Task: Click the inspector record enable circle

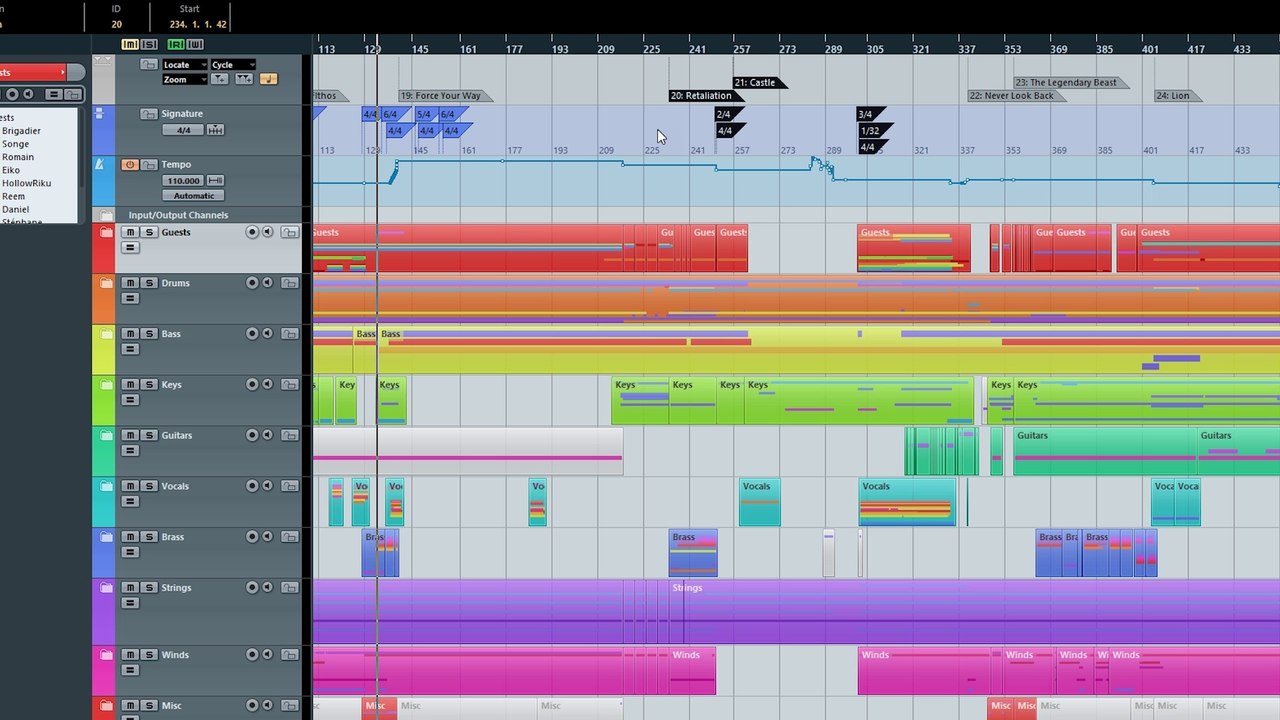Action: 12,94
